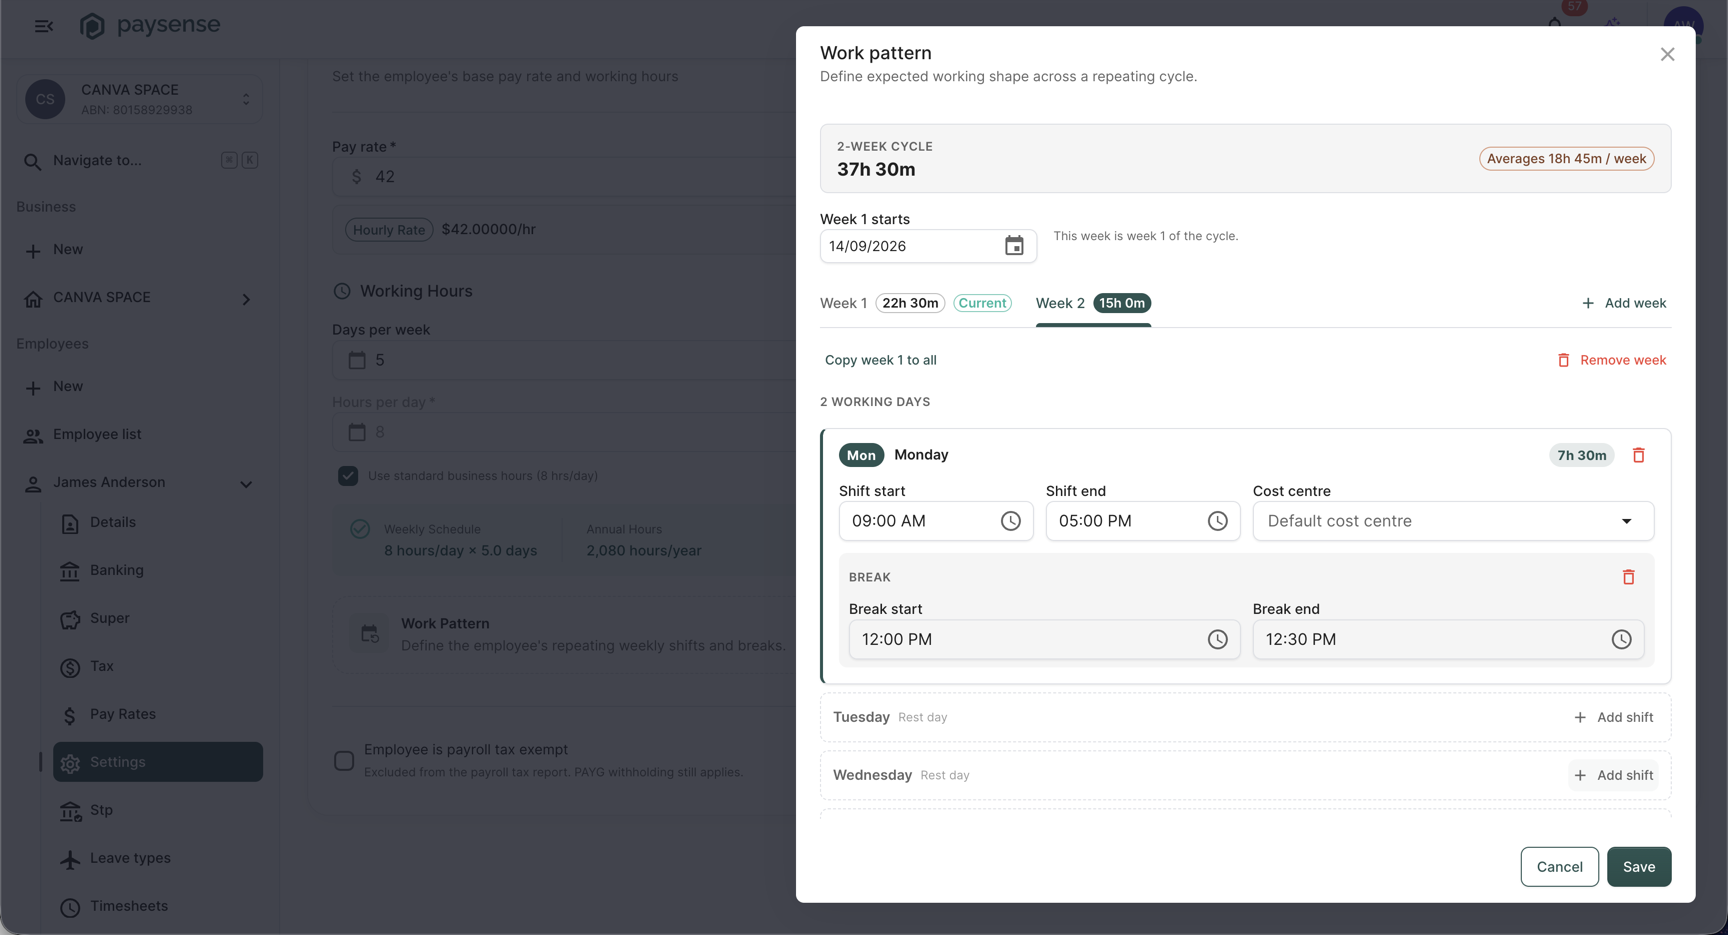Click the paysense logo icon
The image size is (1728, 935).
[x=92, y=26]
